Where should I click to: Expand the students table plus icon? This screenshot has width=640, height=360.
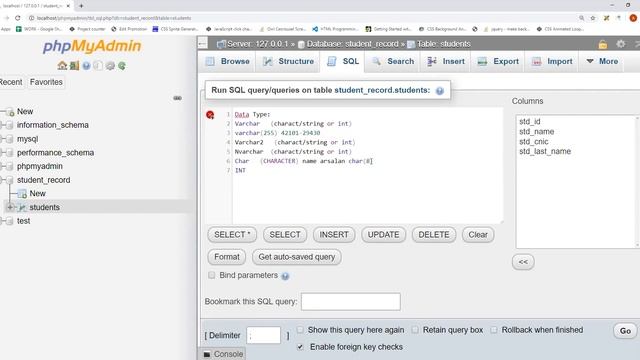[10, 207]
